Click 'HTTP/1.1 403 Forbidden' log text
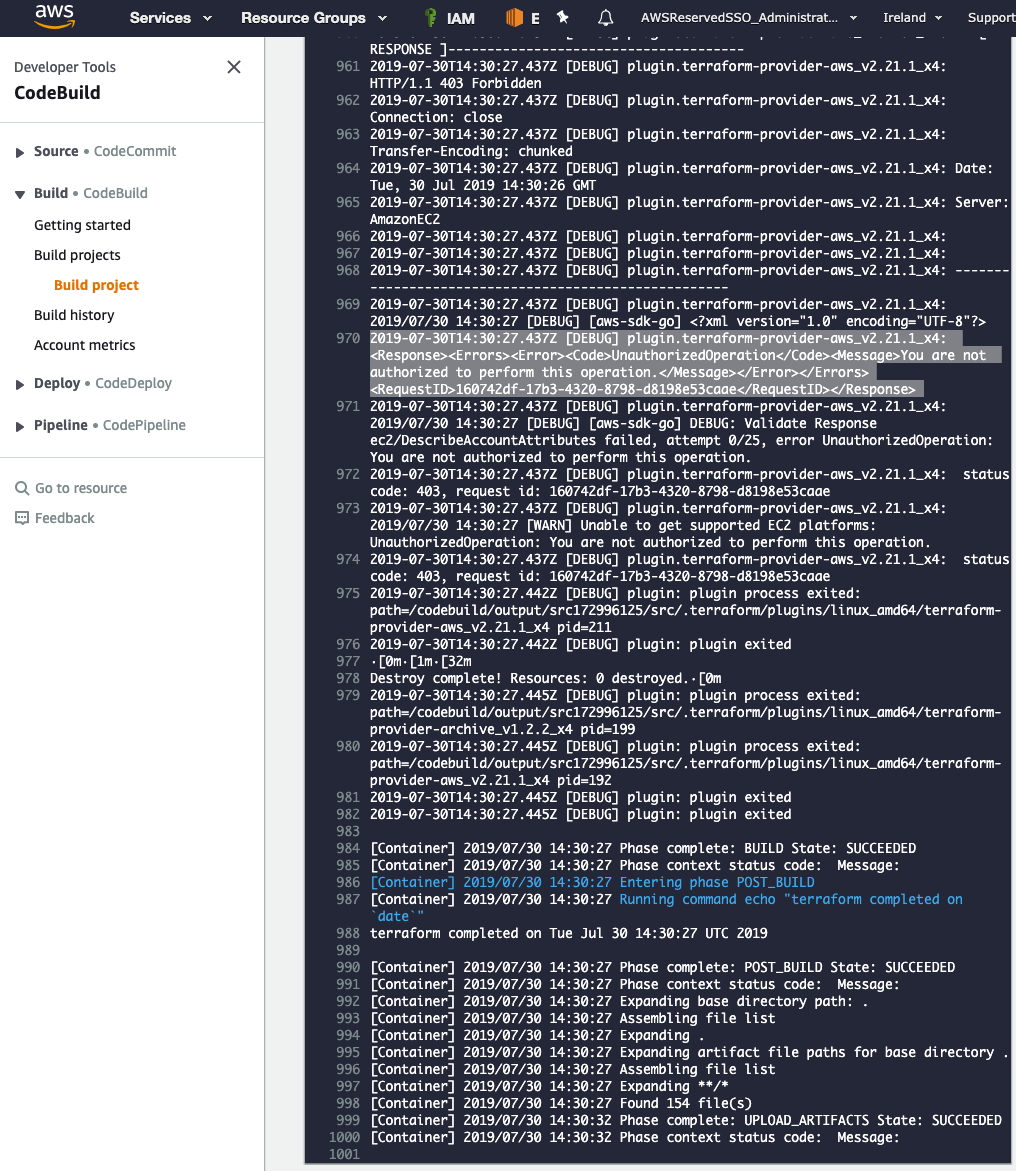Screen dimensions: 1016x1171 [456, 83]
